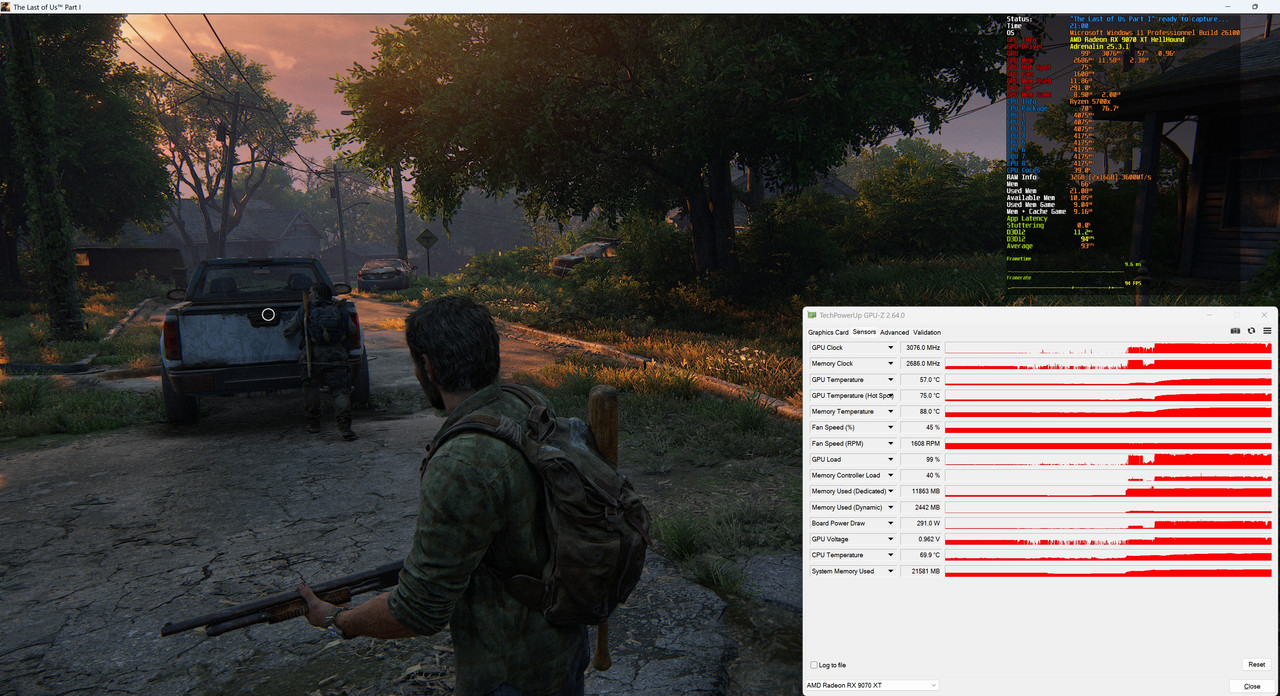Click the Reset button in GPU-Z
This screenshot has height=696, width=1280.
1256,664
